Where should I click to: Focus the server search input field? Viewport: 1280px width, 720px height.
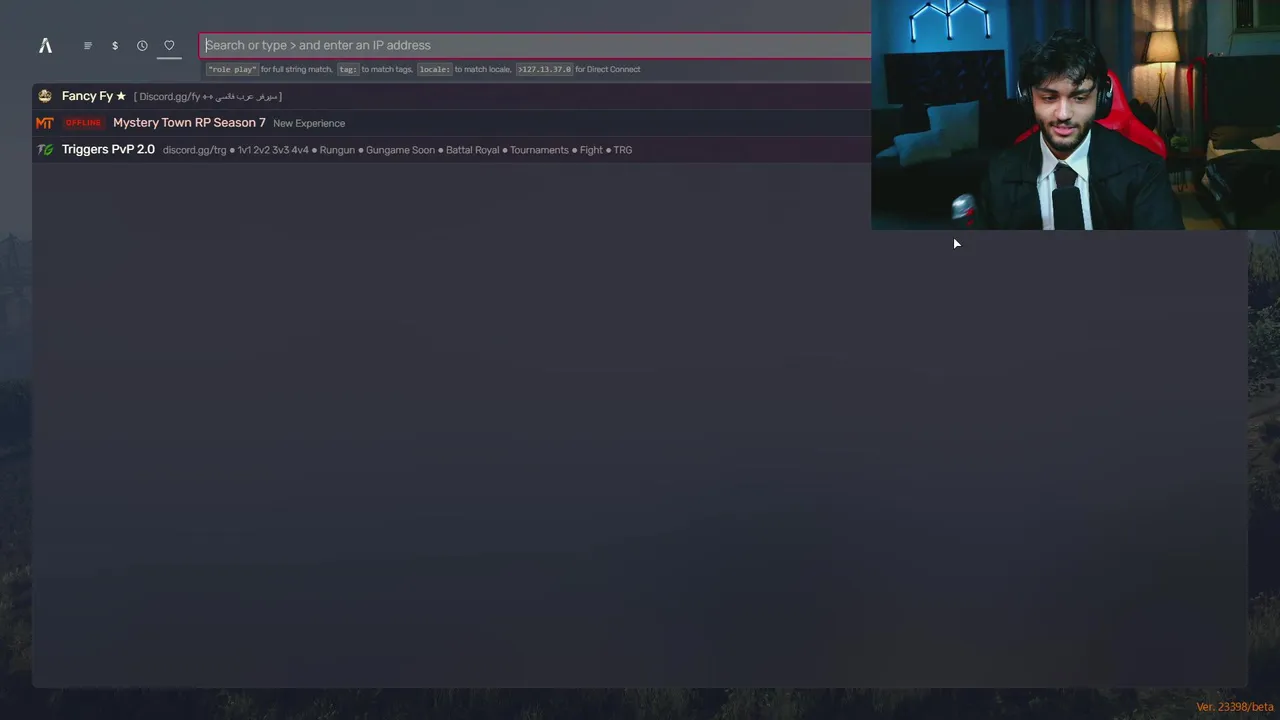536,45
